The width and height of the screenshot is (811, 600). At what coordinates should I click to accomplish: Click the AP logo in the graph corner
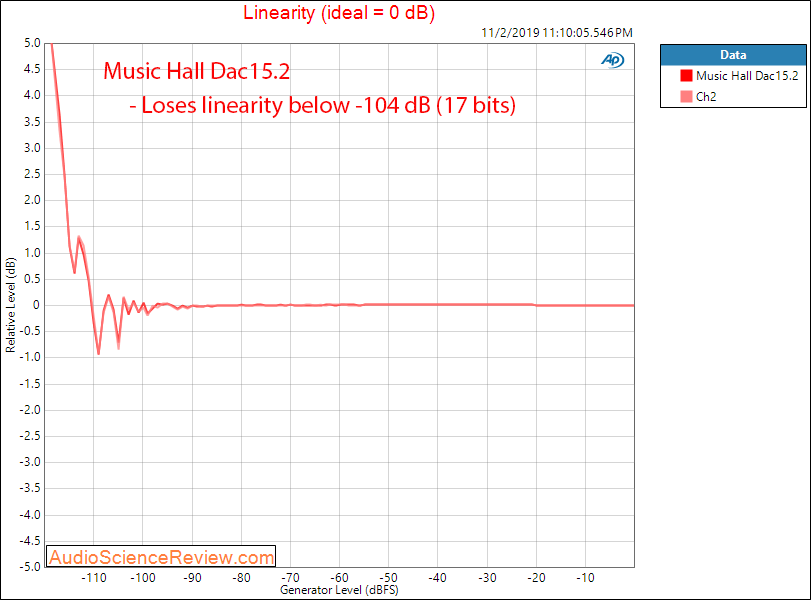click(613, 60)
